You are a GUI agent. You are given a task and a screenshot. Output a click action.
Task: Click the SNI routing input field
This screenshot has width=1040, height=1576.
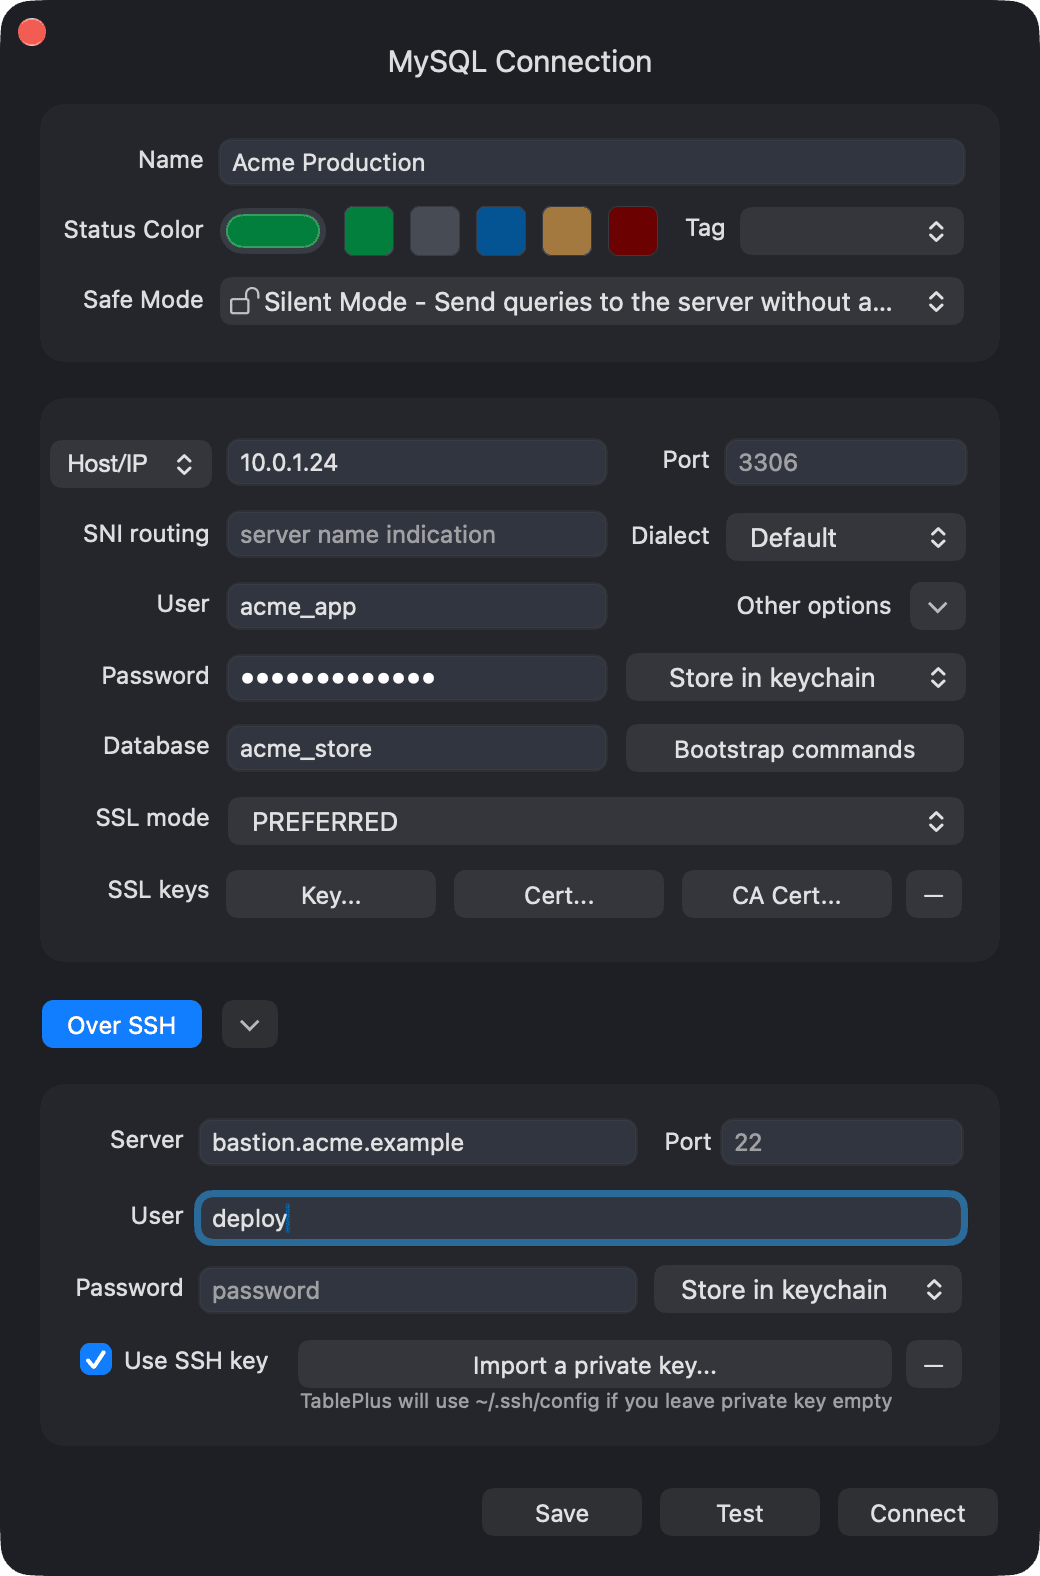pyautogui.click(x=417, y=534)
